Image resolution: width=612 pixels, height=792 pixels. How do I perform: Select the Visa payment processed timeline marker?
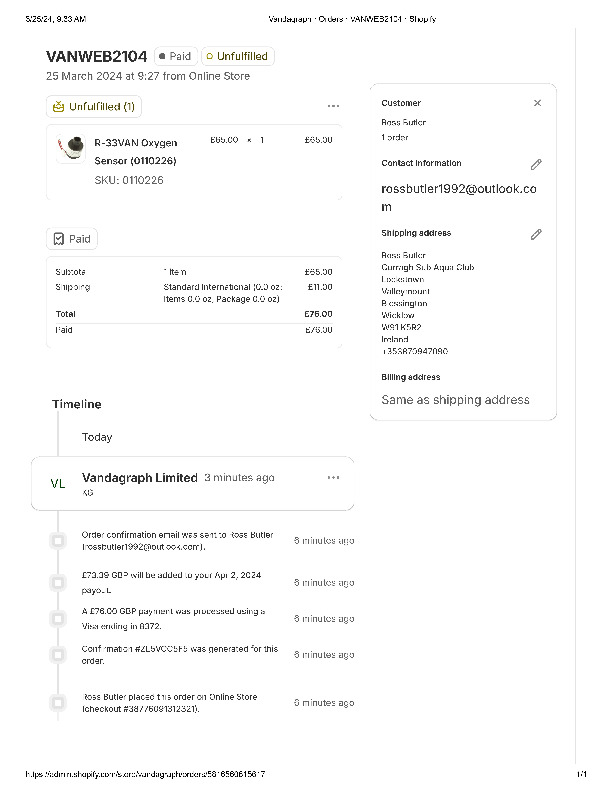58,618
